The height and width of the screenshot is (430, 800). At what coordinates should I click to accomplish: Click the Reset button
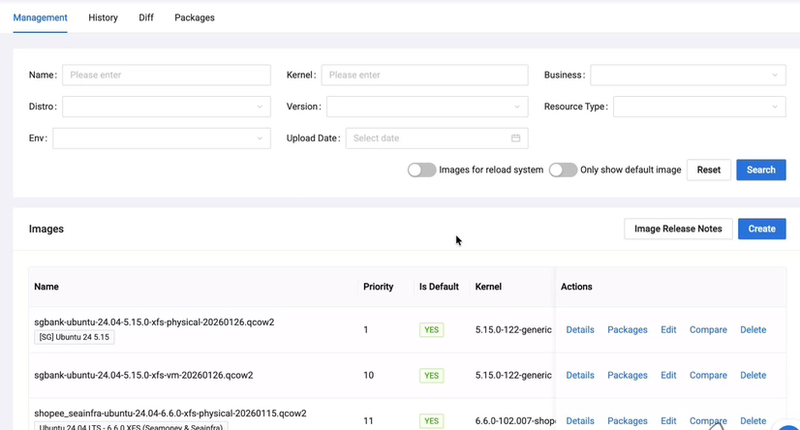(709, 170)
